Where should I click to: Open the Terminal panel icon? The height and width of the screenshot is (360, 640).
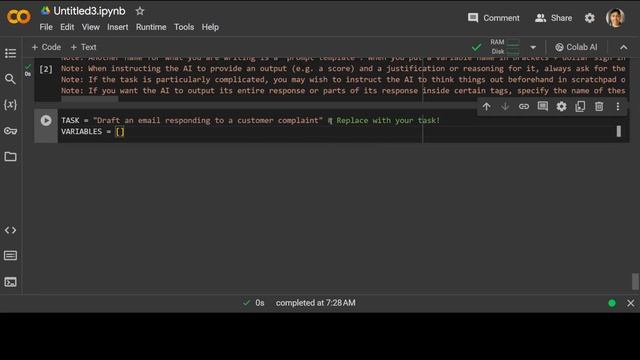click(11, 282)
